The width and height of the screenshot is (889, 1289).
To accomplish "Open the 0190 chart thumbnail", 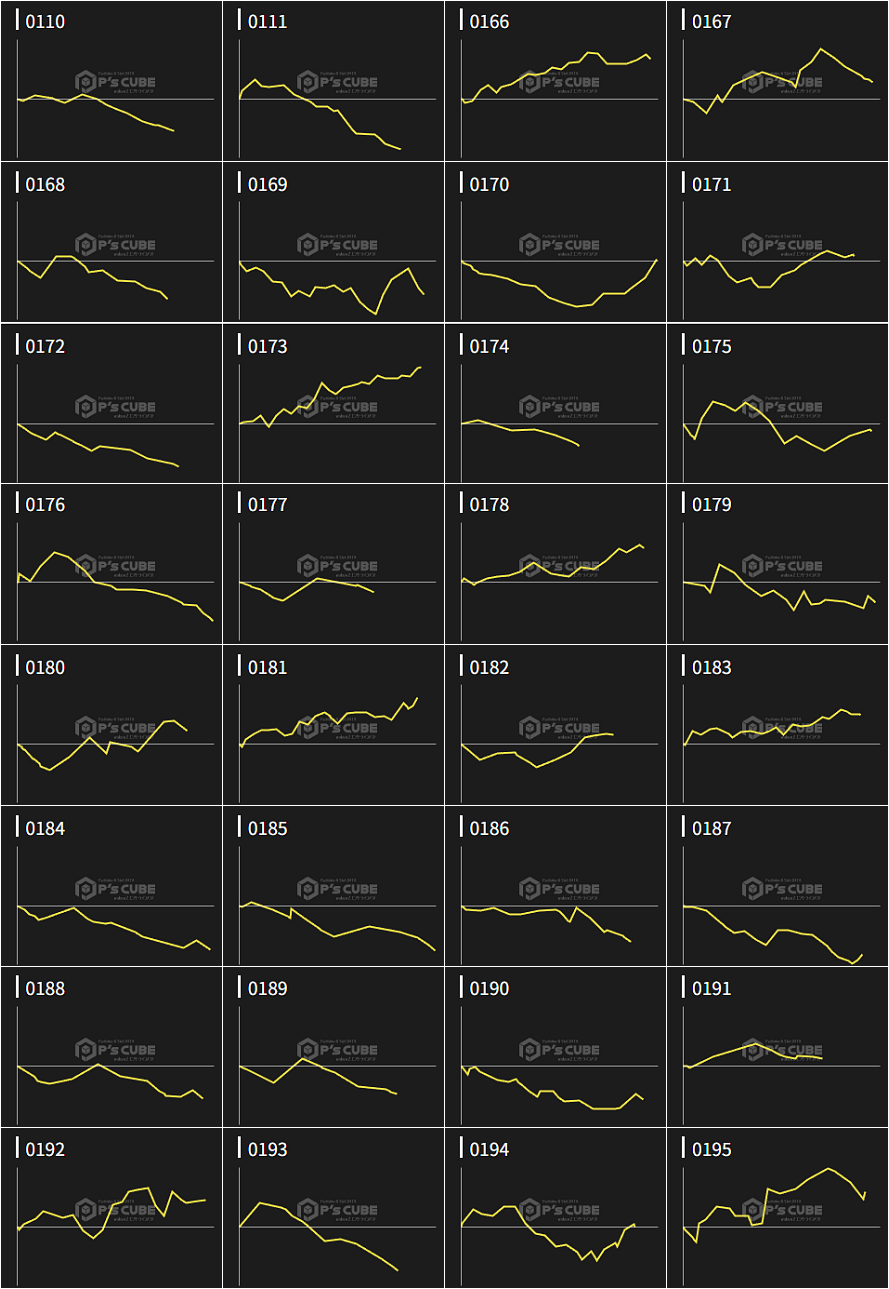I will pyautogui.click(x=555, y=1048).
